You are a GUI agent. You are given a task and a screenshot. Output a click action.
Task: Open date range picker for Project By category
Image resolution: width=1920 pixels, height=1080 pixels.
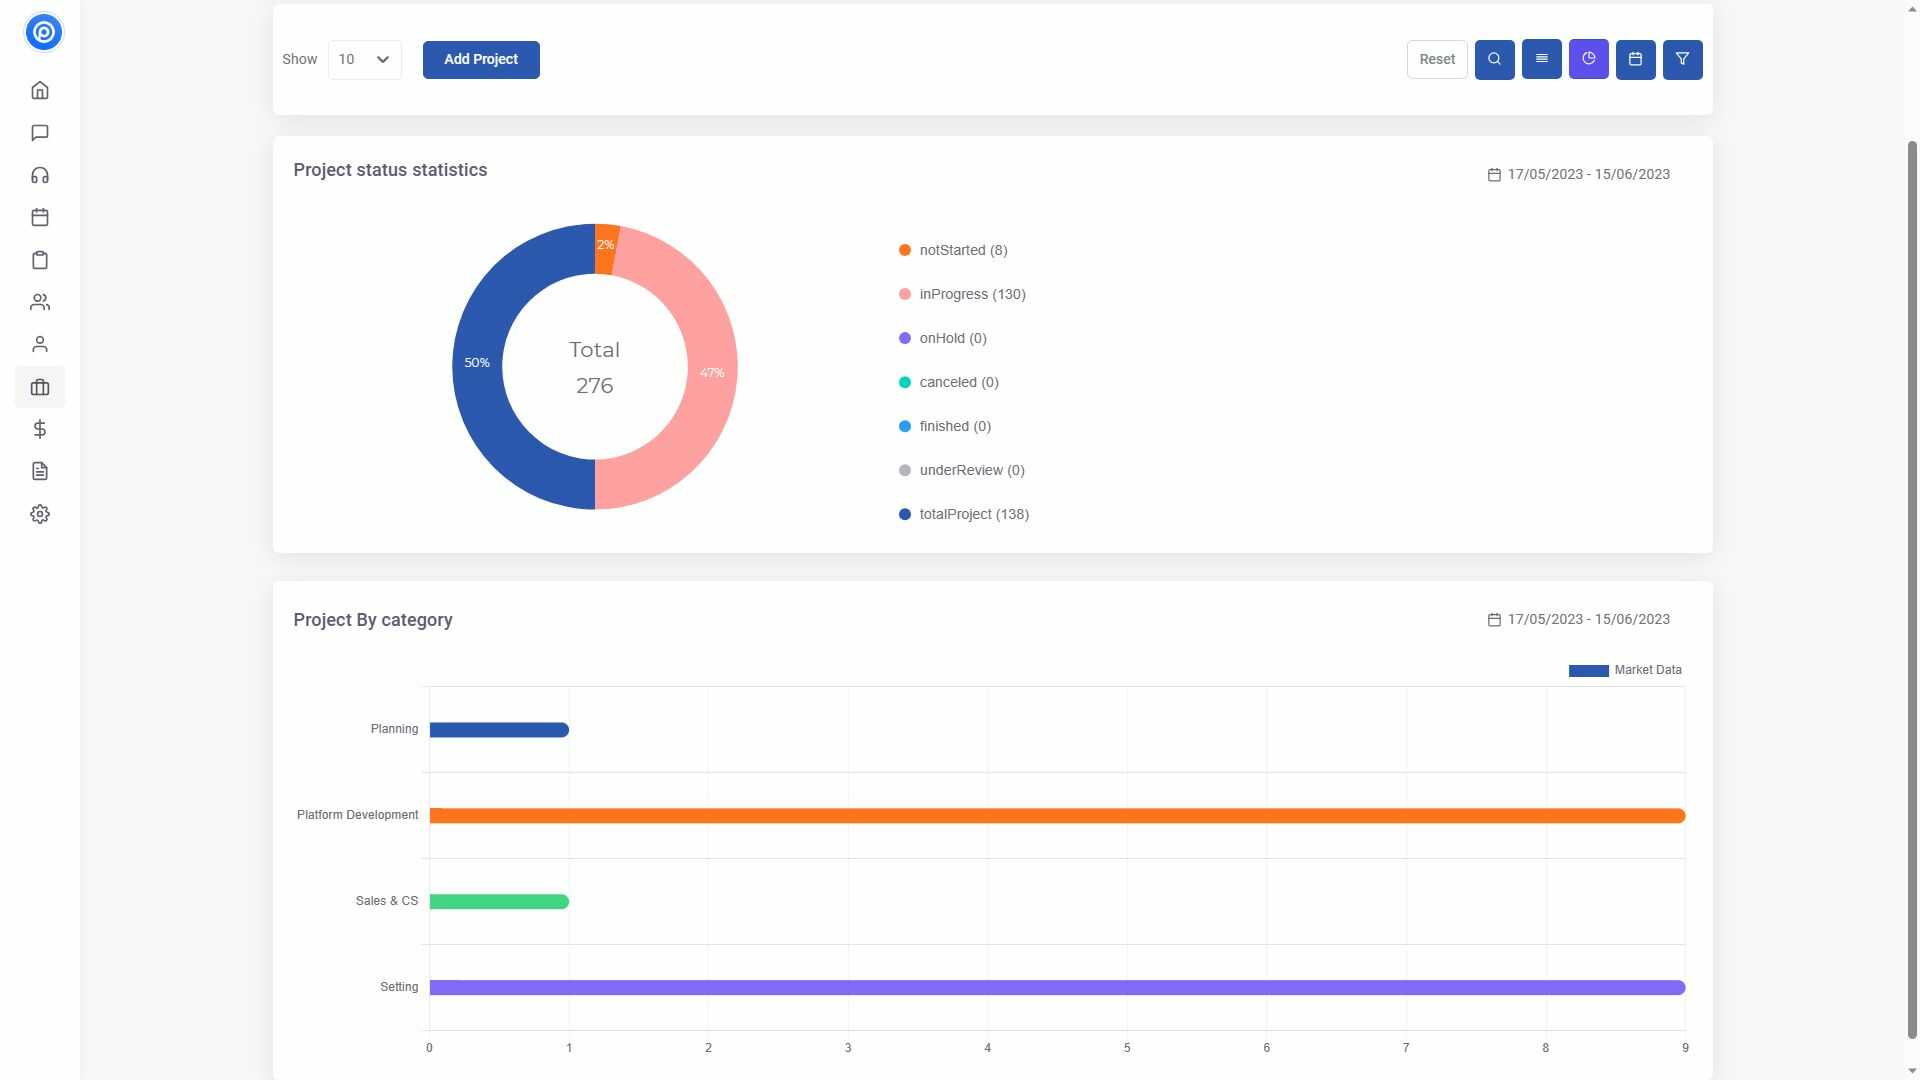pyautogui.click(x=1578, y=620)
